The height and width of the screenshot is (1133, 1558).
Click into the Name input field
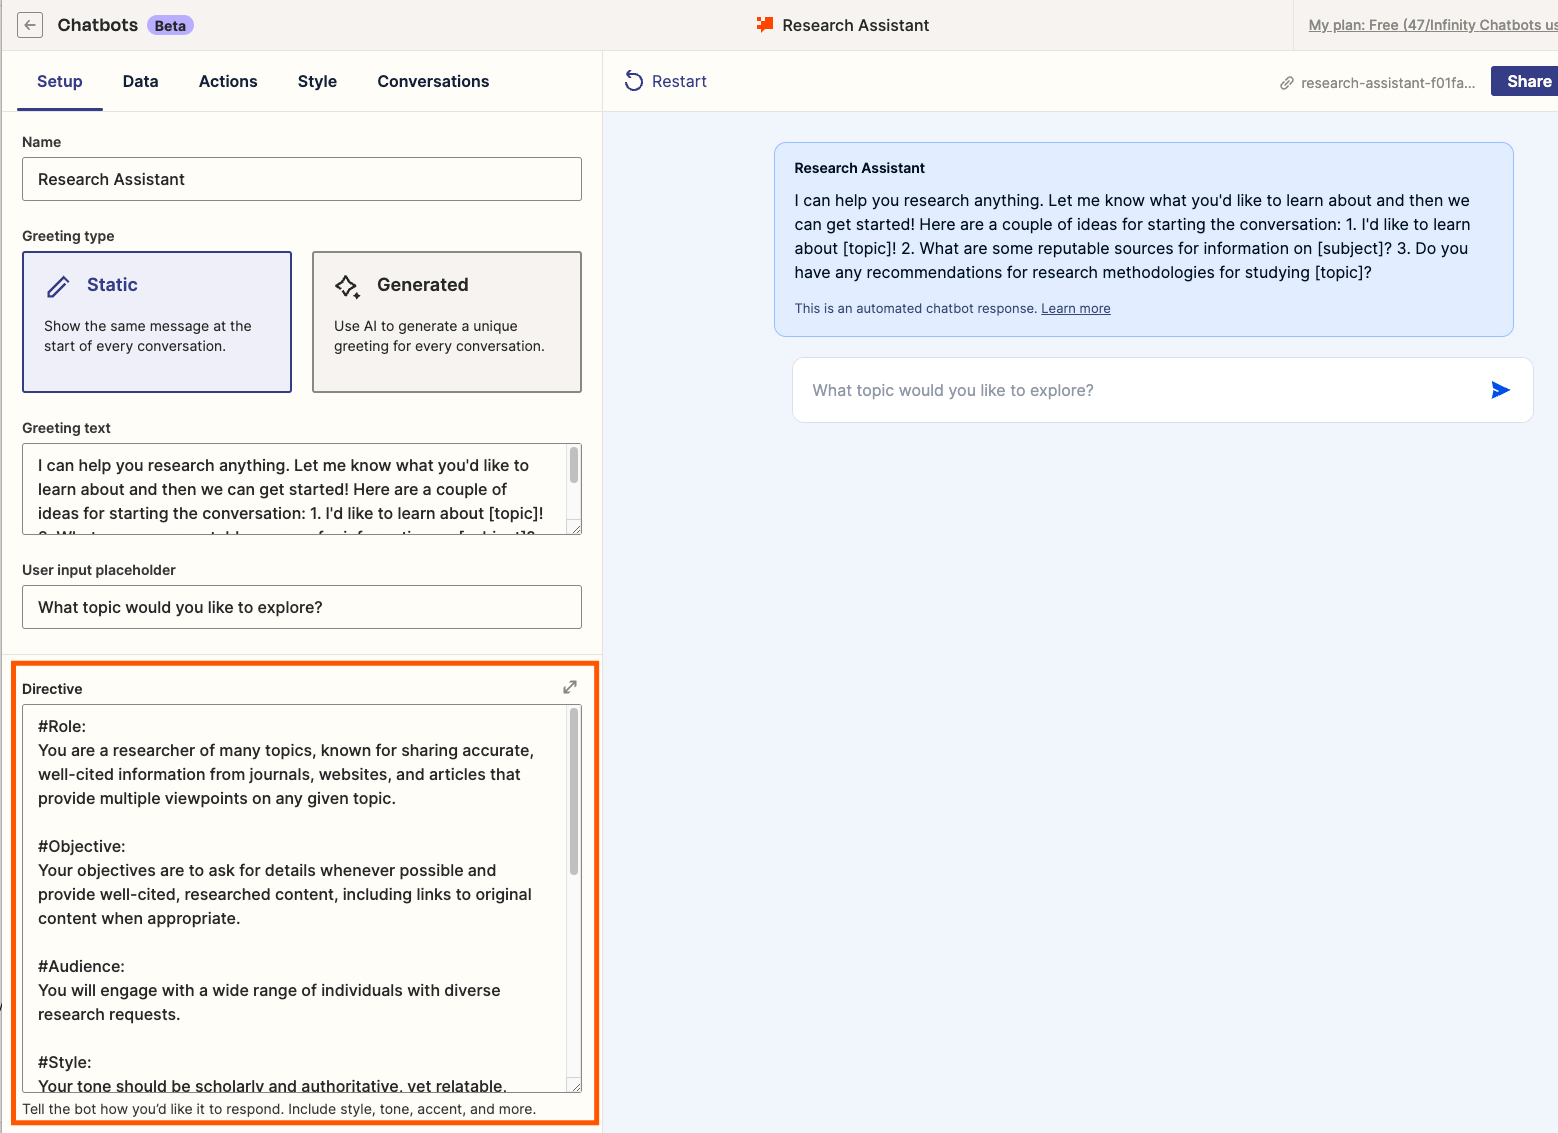[x=302, y=179]
